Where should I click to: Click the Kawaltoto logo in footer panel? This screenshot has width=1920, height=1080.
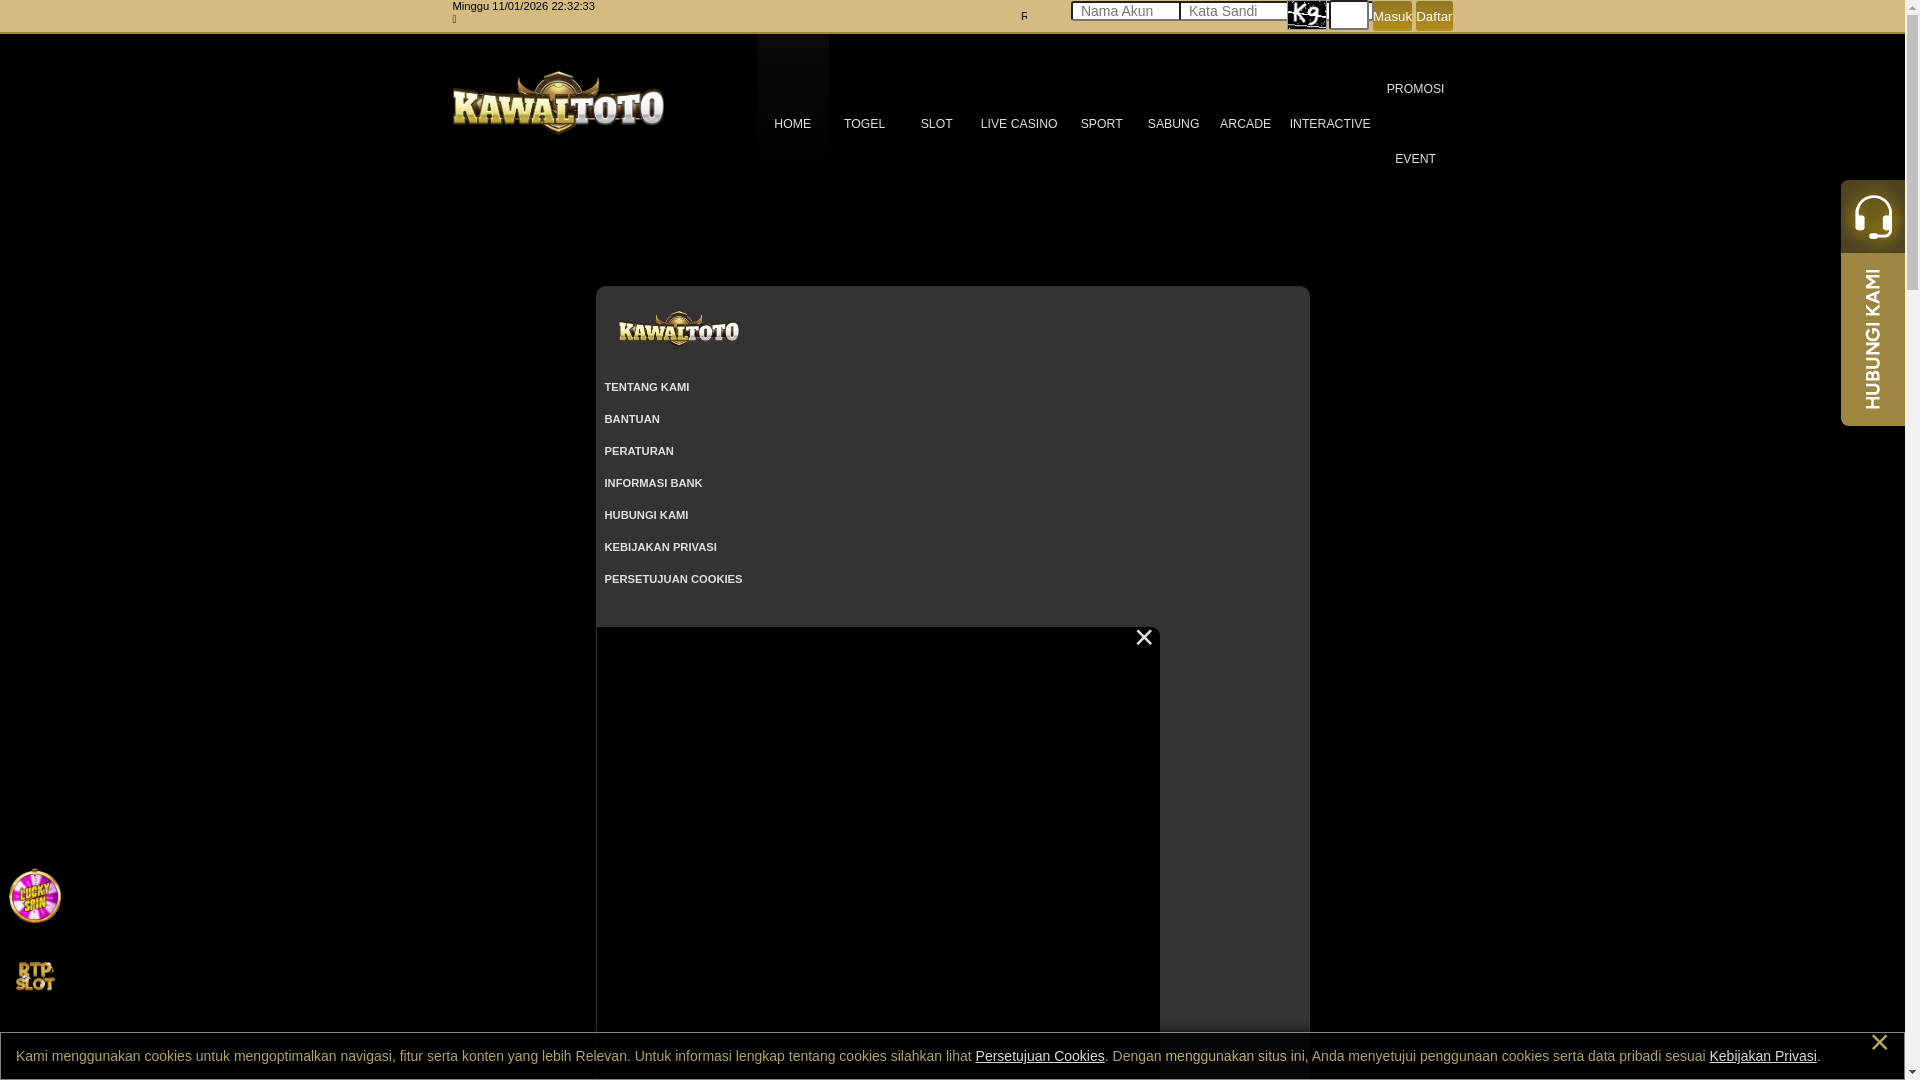coord(678,328)
